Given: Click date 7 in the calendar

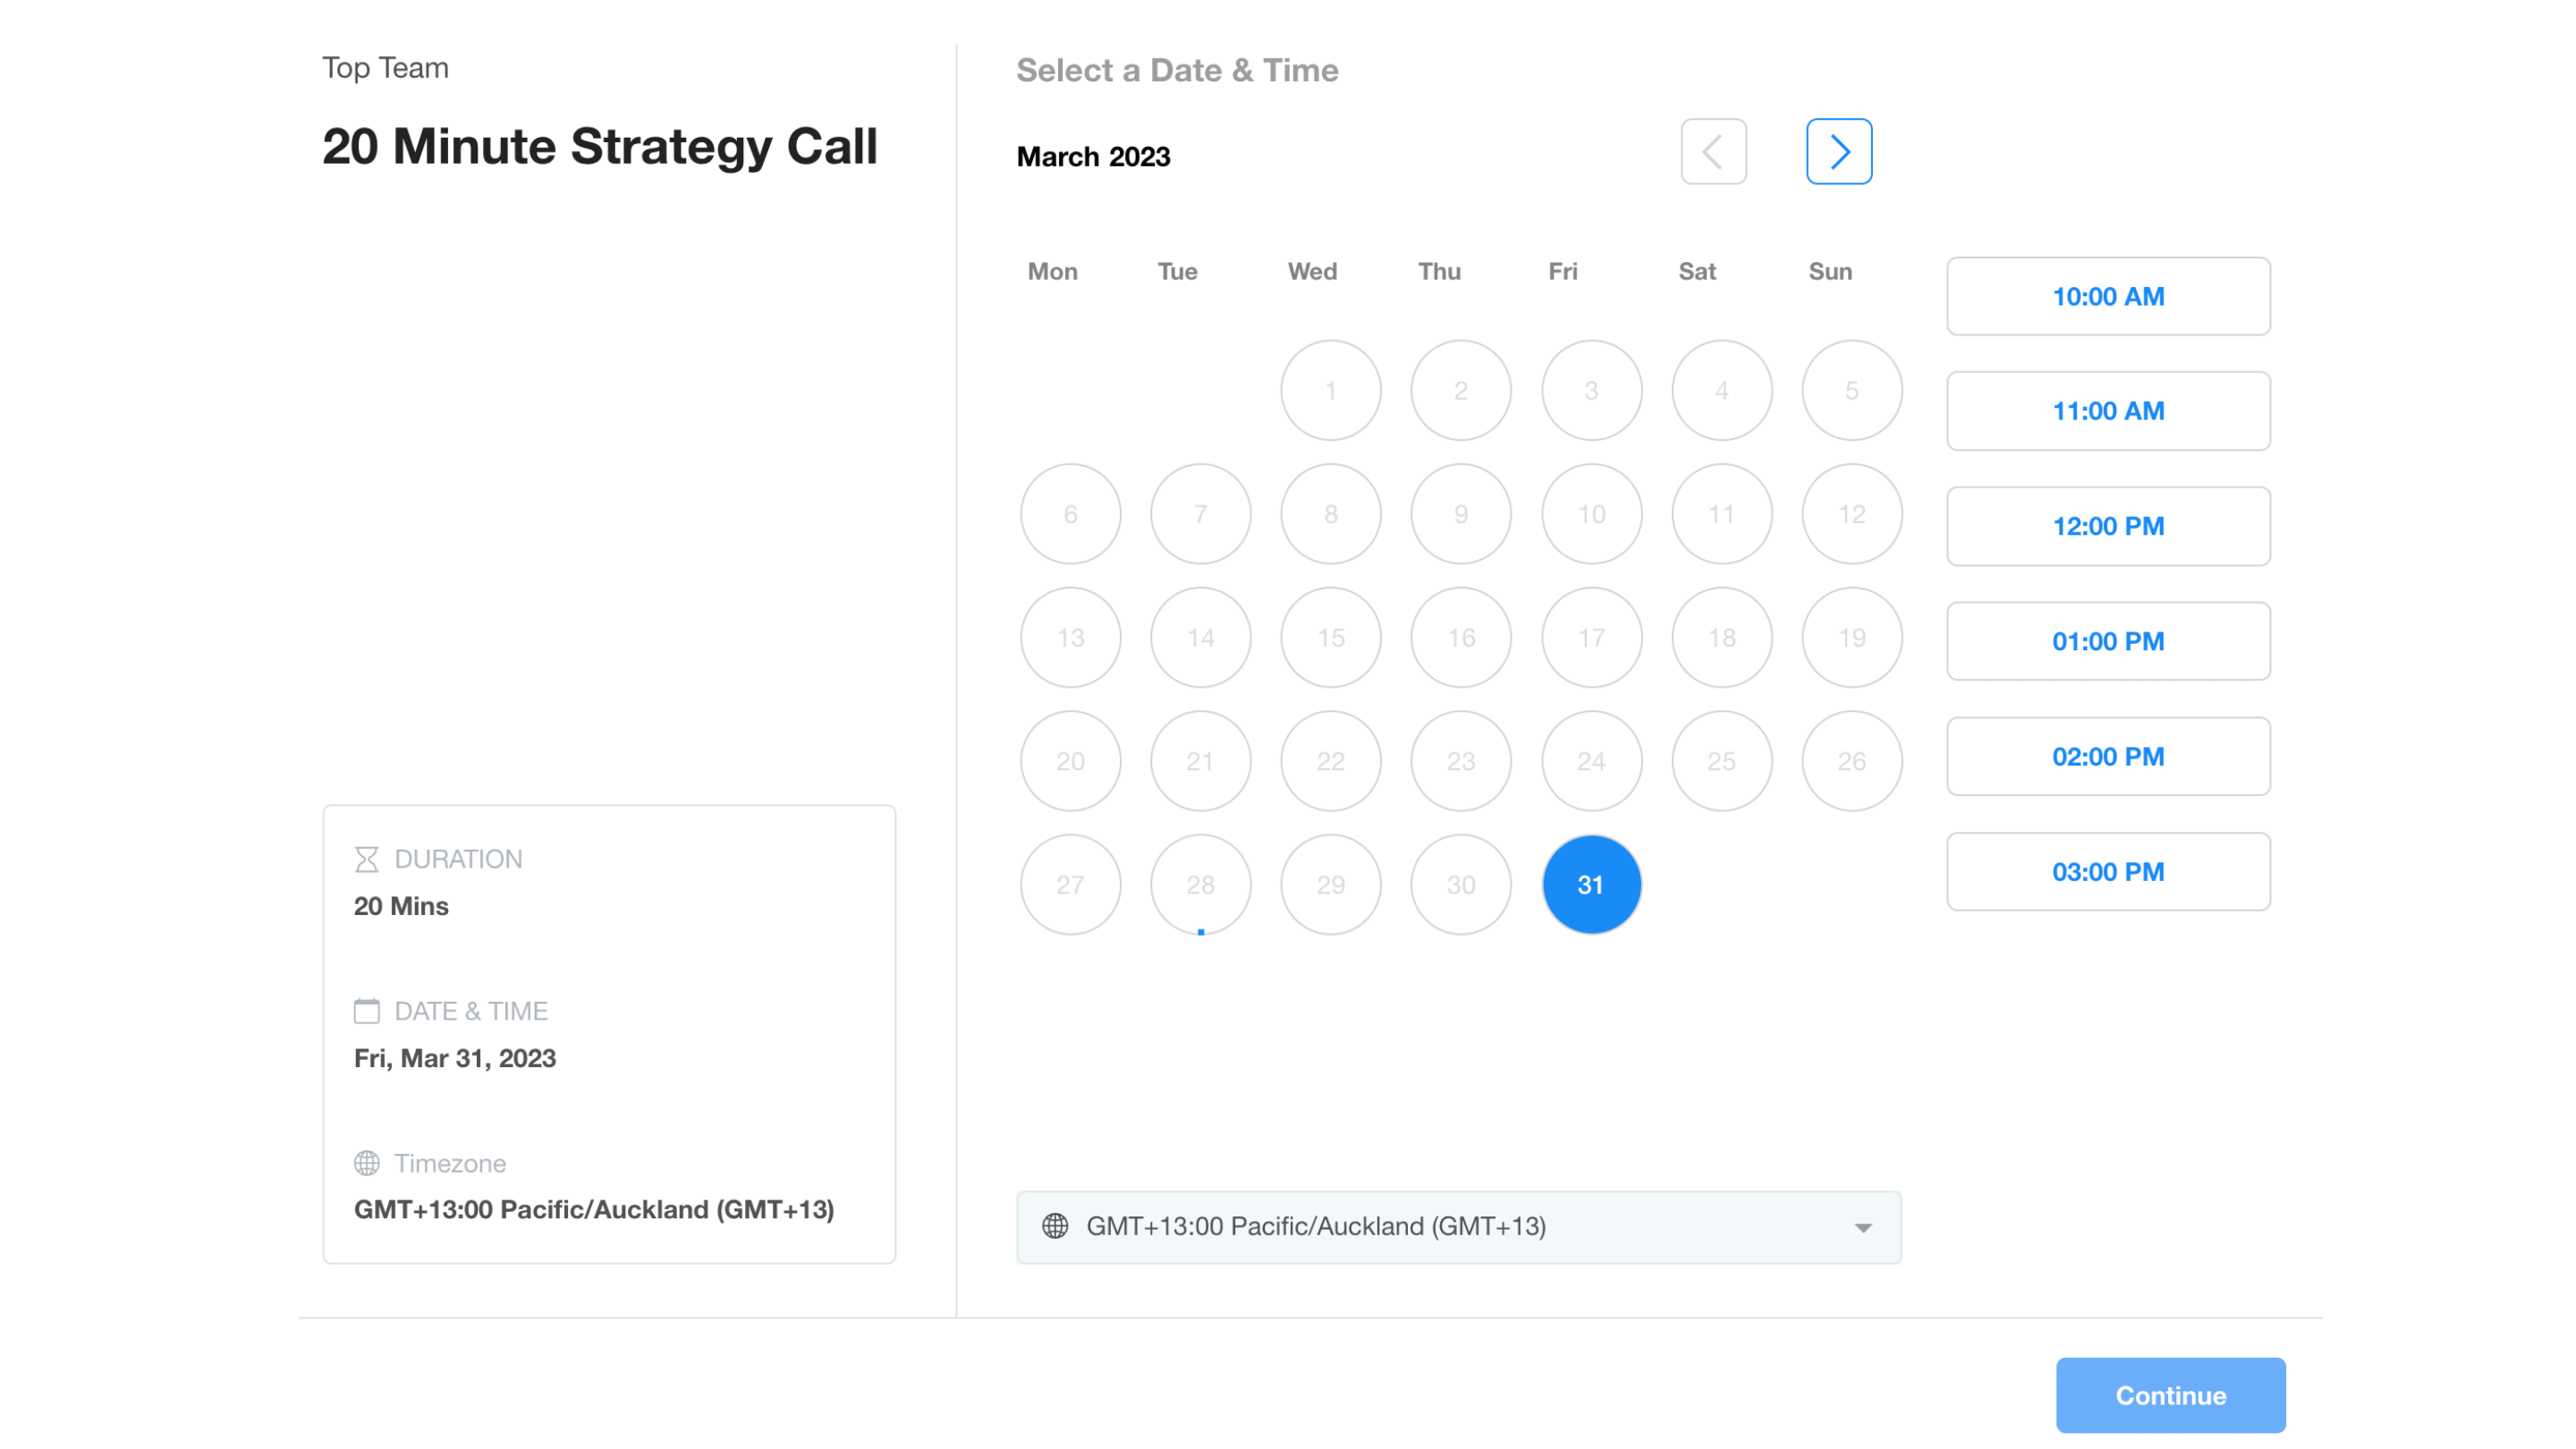Looking at the screenshot, I should [1200, 514].
